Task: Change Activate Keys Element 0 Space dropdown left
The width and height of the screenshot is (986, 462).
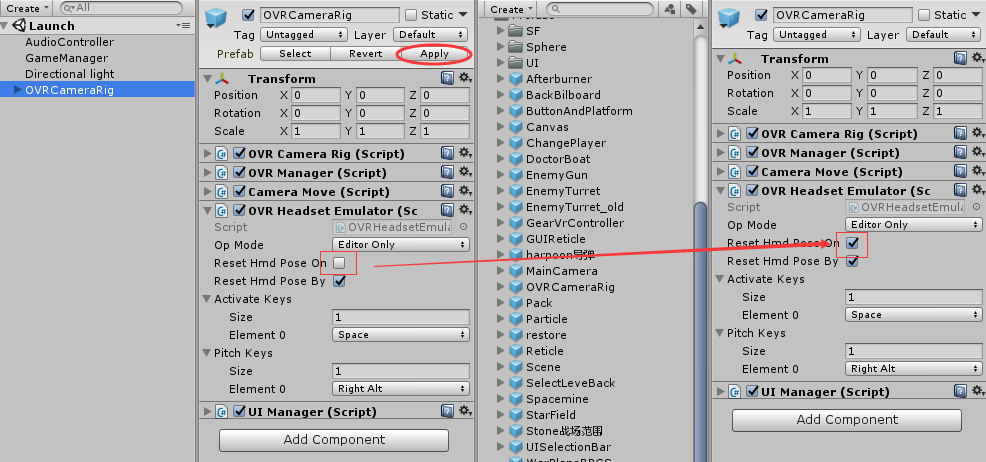Action: pos(401,335)
